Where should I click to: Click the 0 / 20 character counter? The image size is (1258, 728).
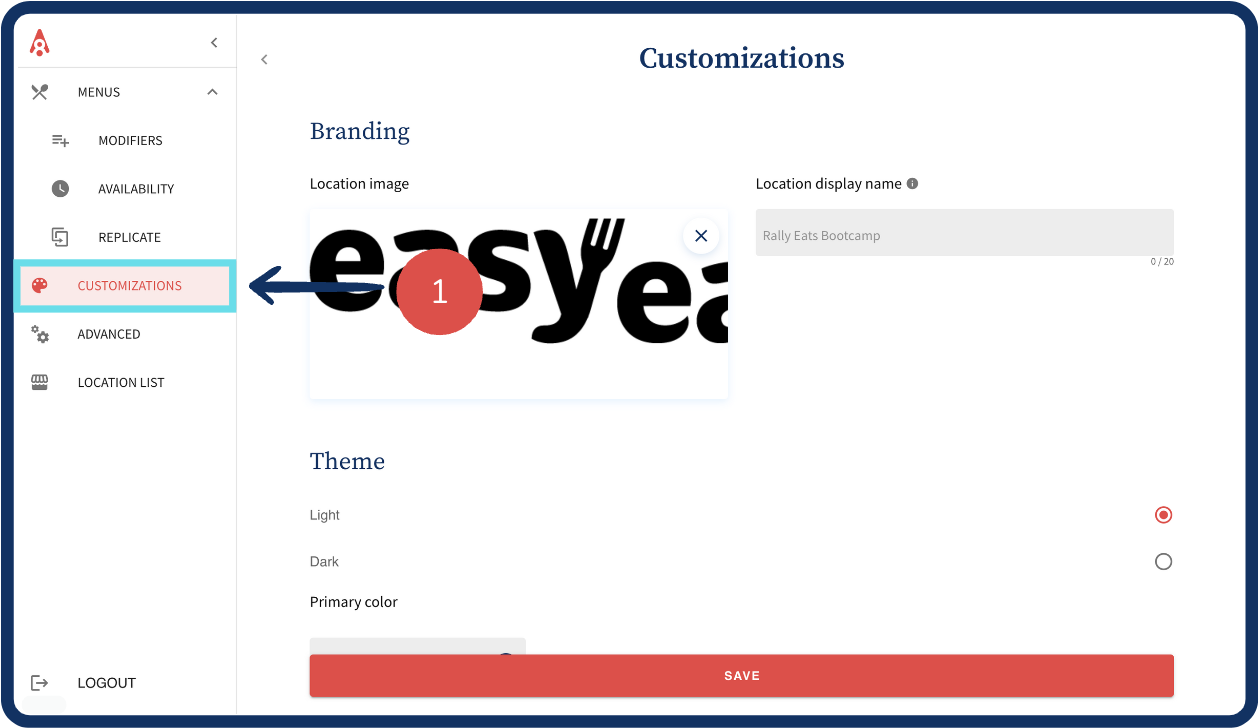pos(1161,262)
